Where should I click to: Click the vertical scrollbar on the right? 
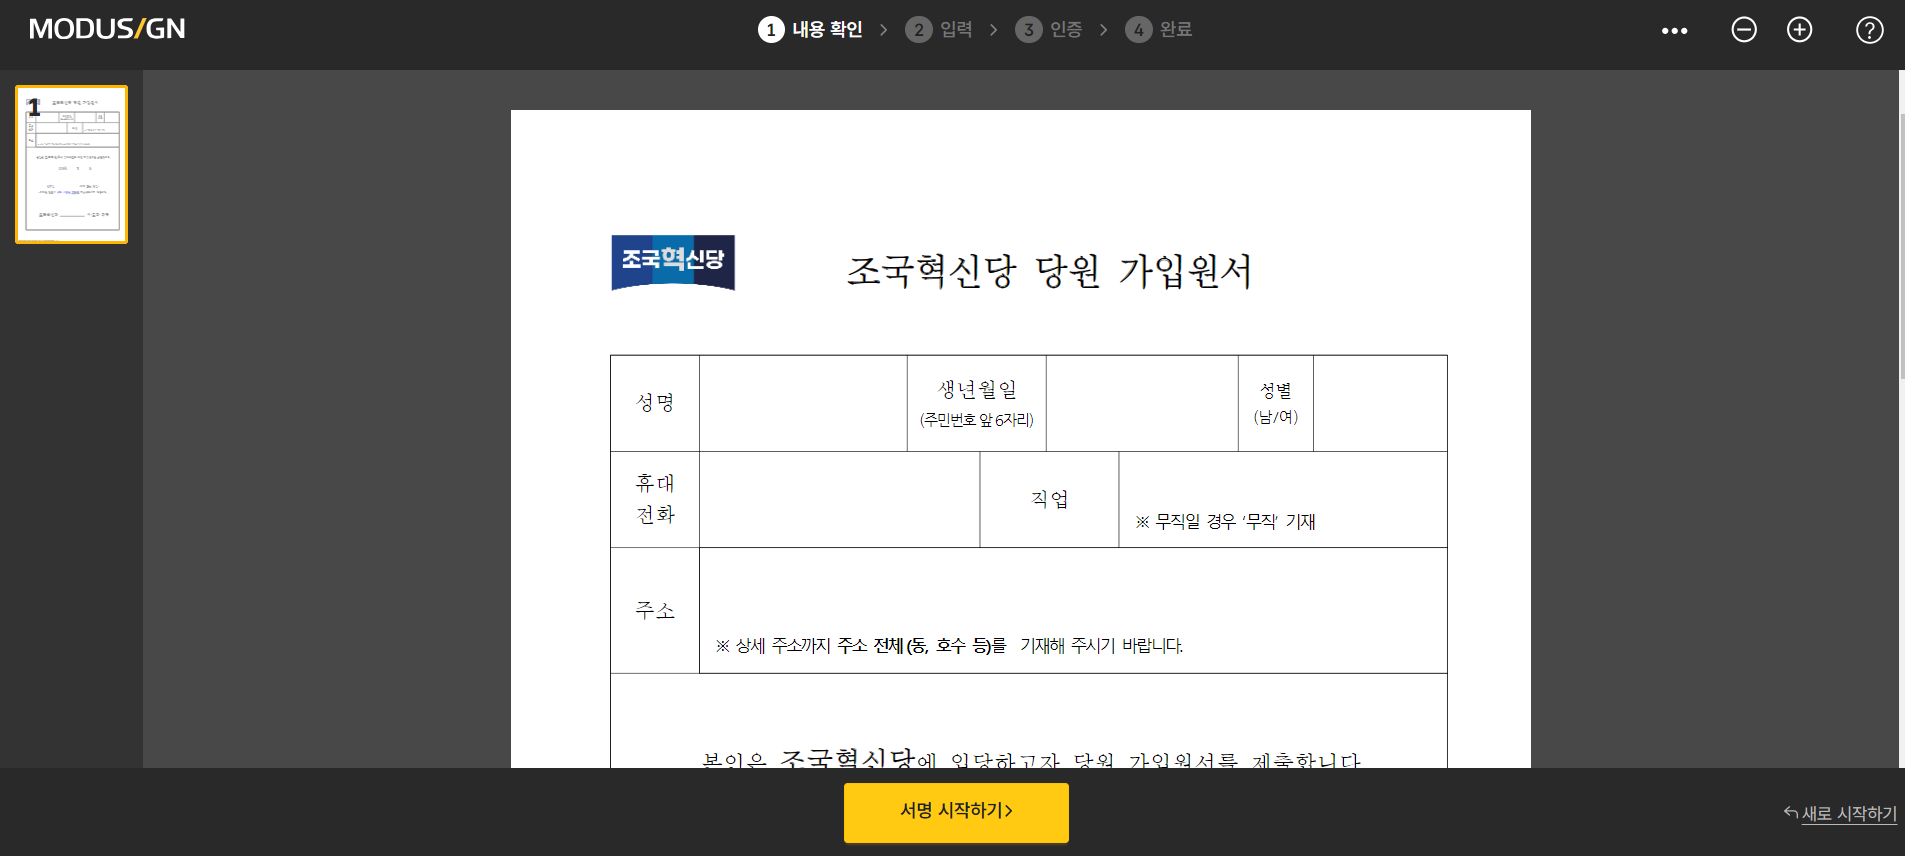1901,245
